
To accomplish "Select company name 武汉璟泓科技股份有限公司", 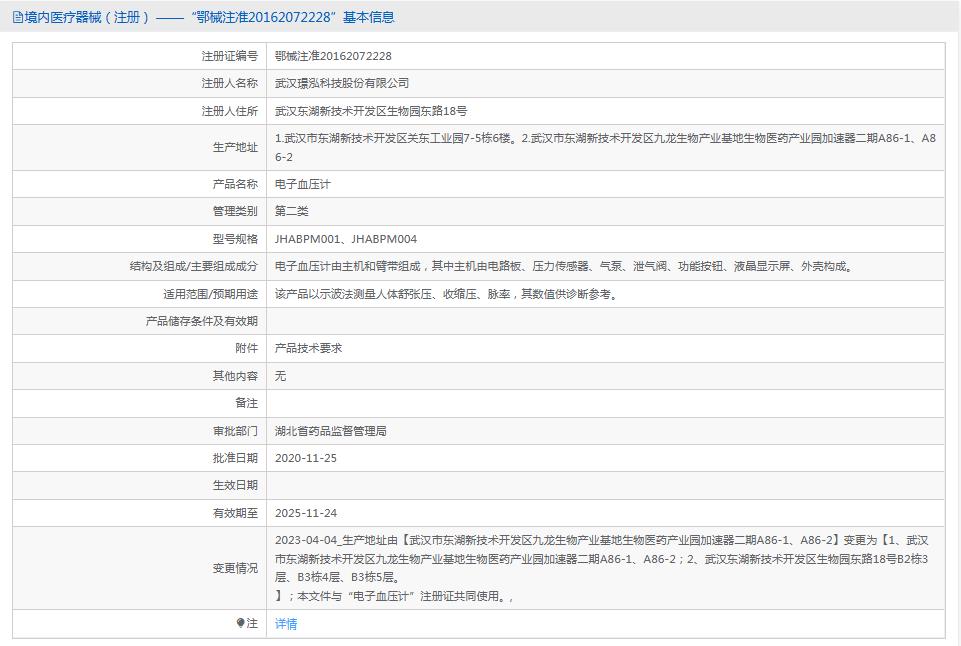I will tap(340, 83).
